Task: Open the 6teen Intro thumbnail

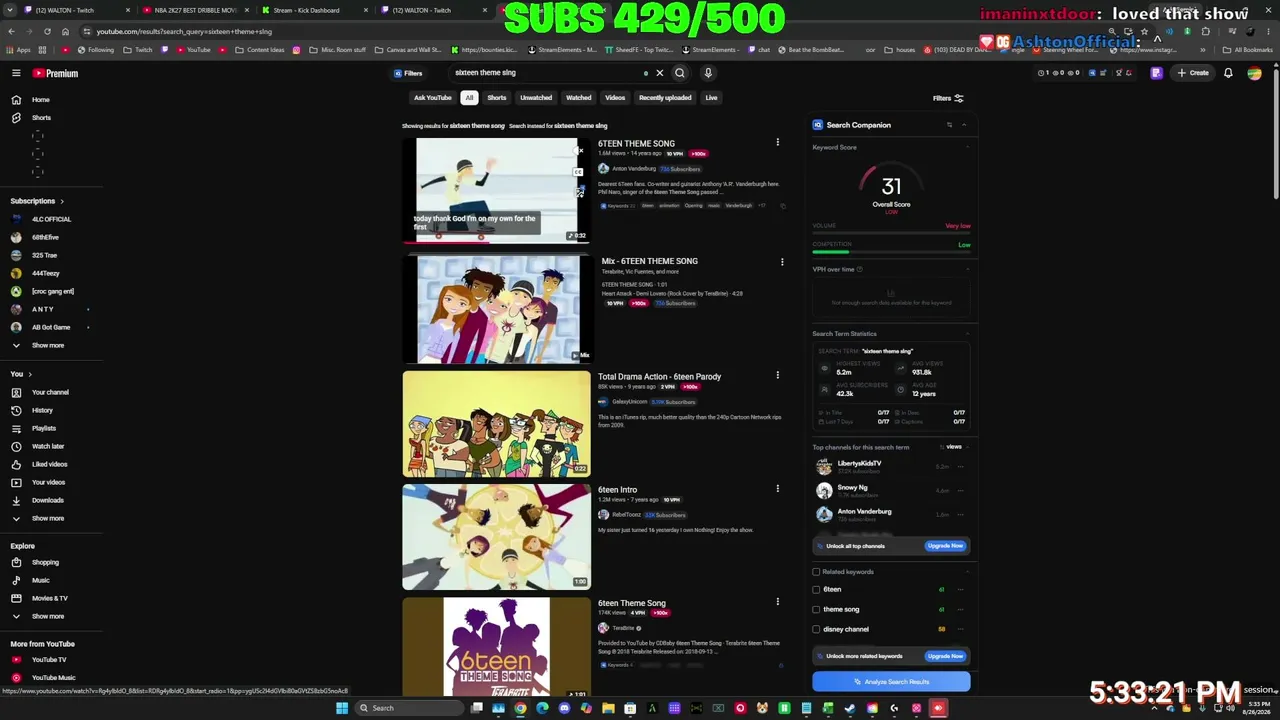Action: pos(496,538)
